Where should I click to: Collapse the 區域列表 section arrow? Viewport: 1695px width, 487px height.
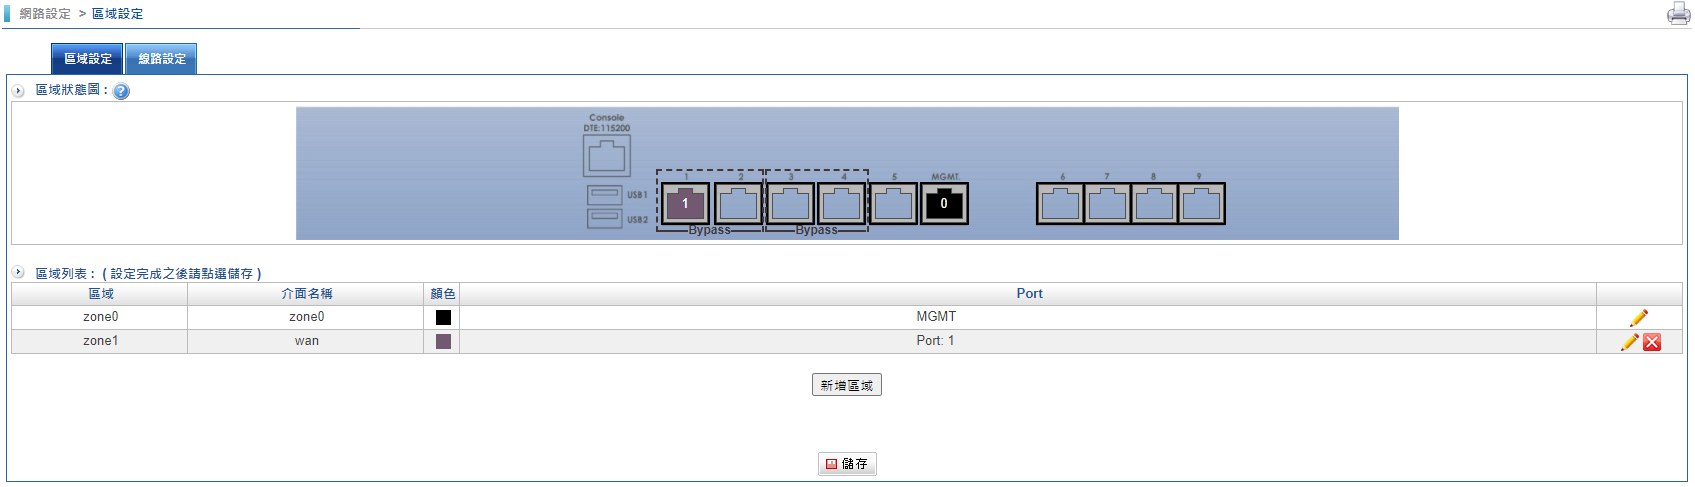(18, 272)
